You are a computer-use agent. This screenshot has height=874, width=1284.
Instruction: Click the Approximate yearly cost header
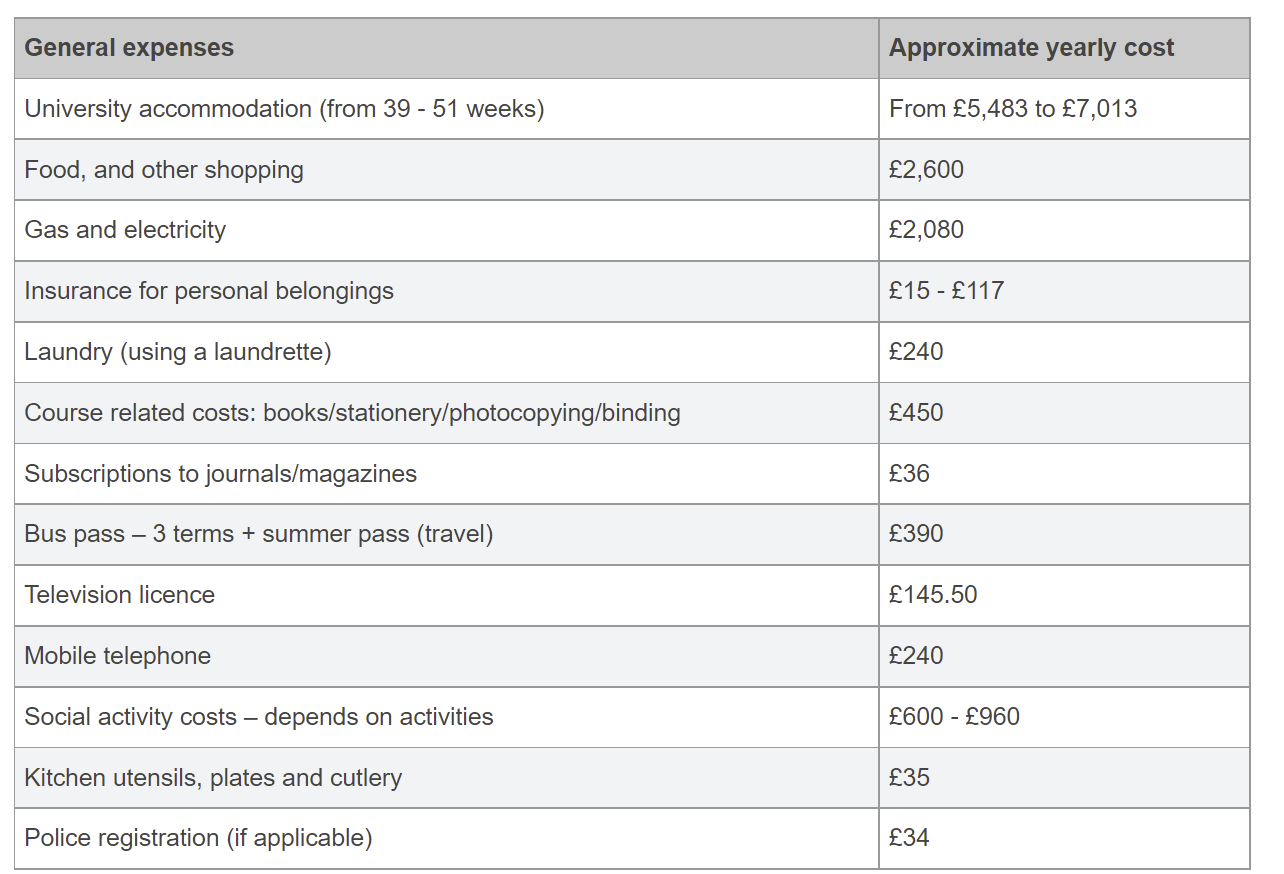coord(1031,48)
